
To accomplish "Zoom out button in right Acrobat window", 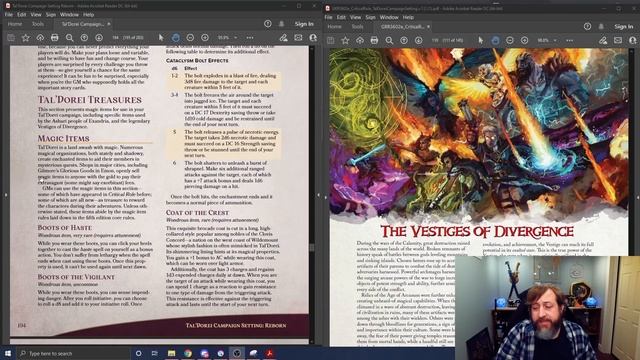I will [x=510, y=40].
